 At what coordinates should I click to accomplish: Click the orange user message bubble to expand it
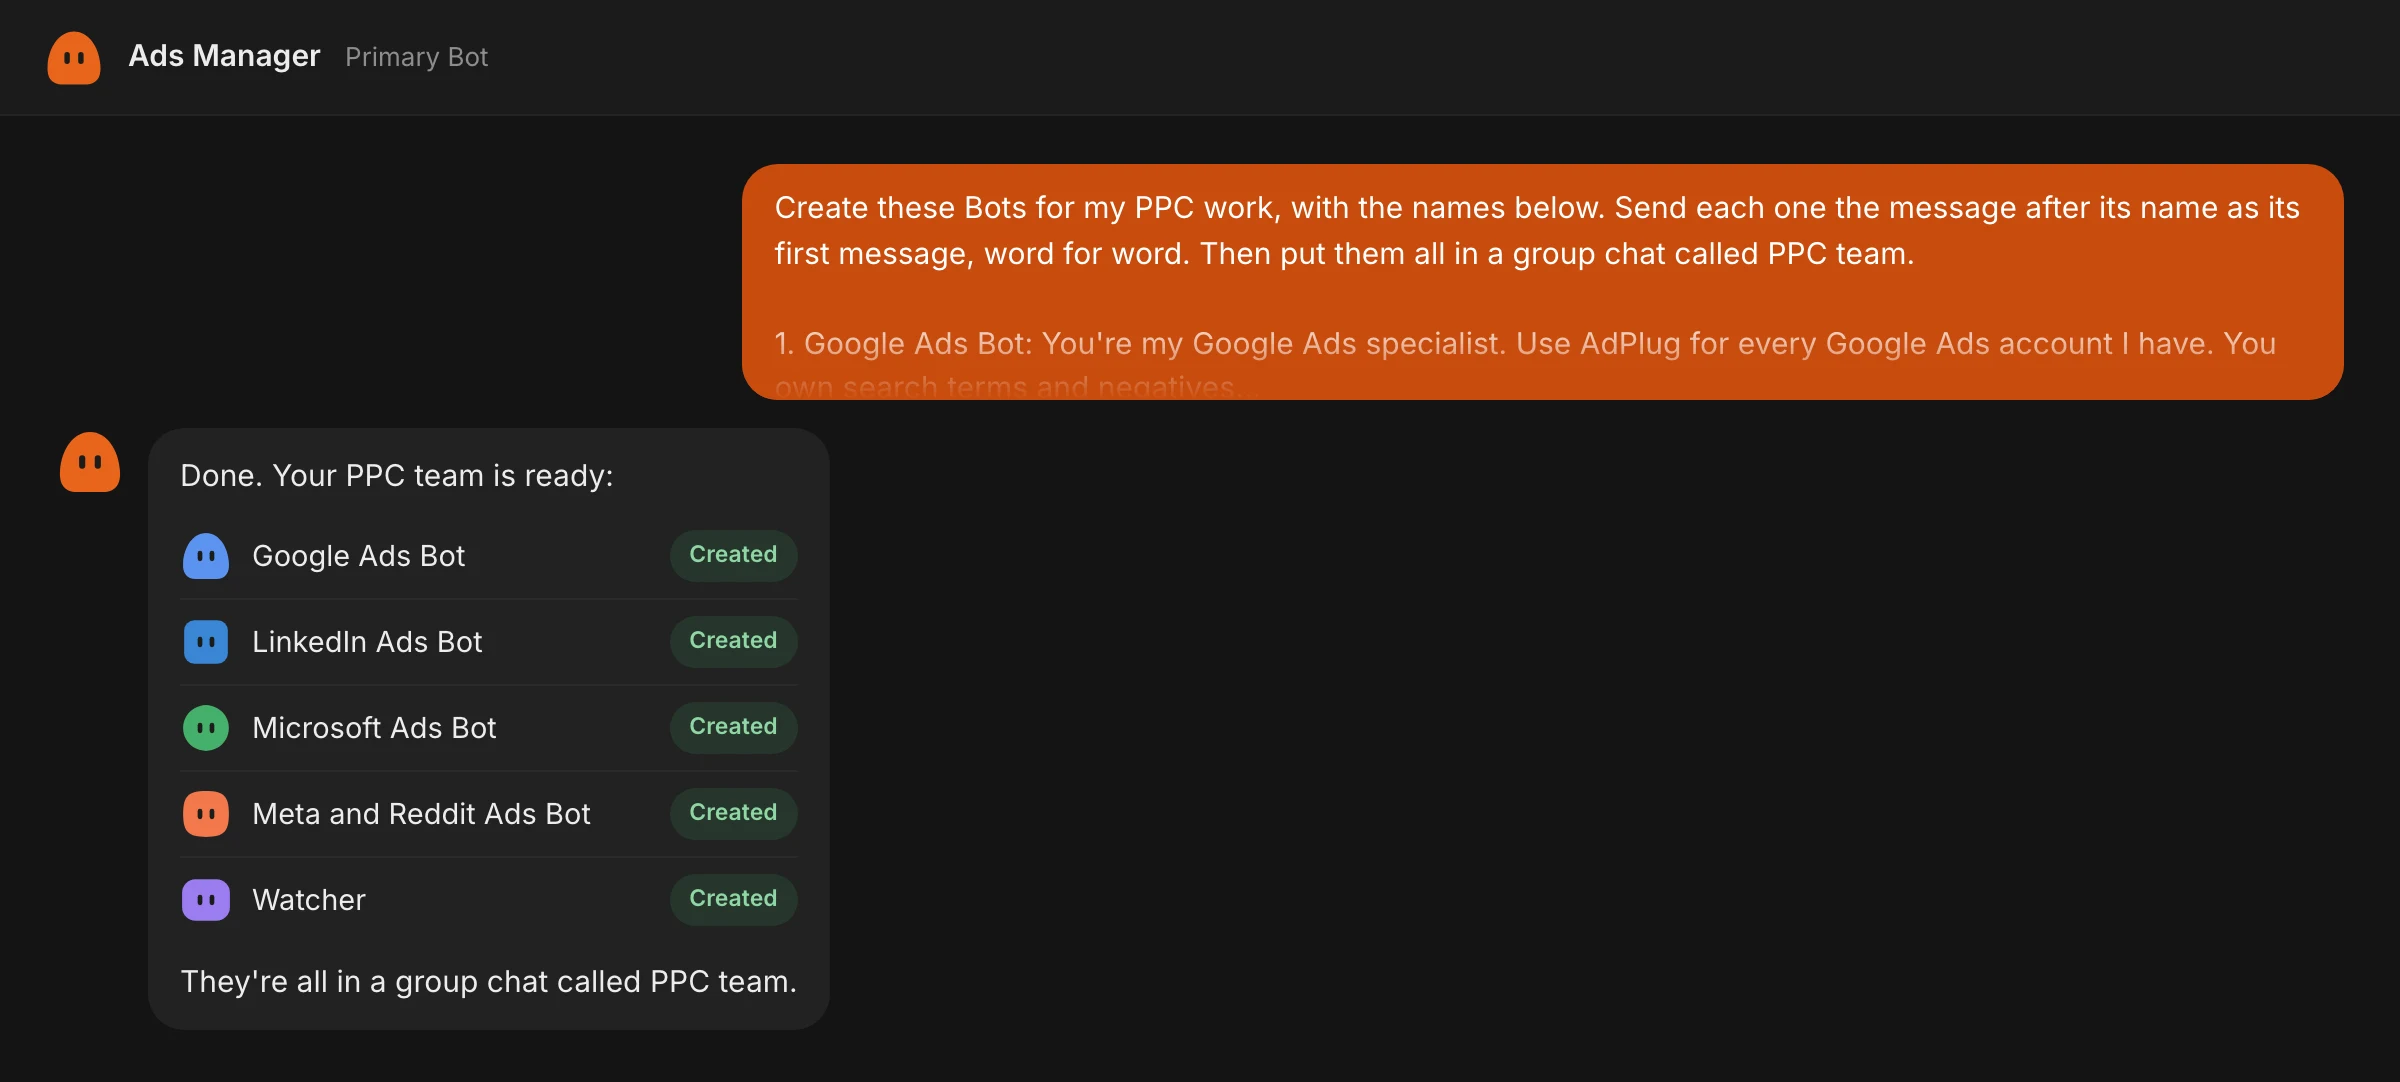click(1542, 282)
